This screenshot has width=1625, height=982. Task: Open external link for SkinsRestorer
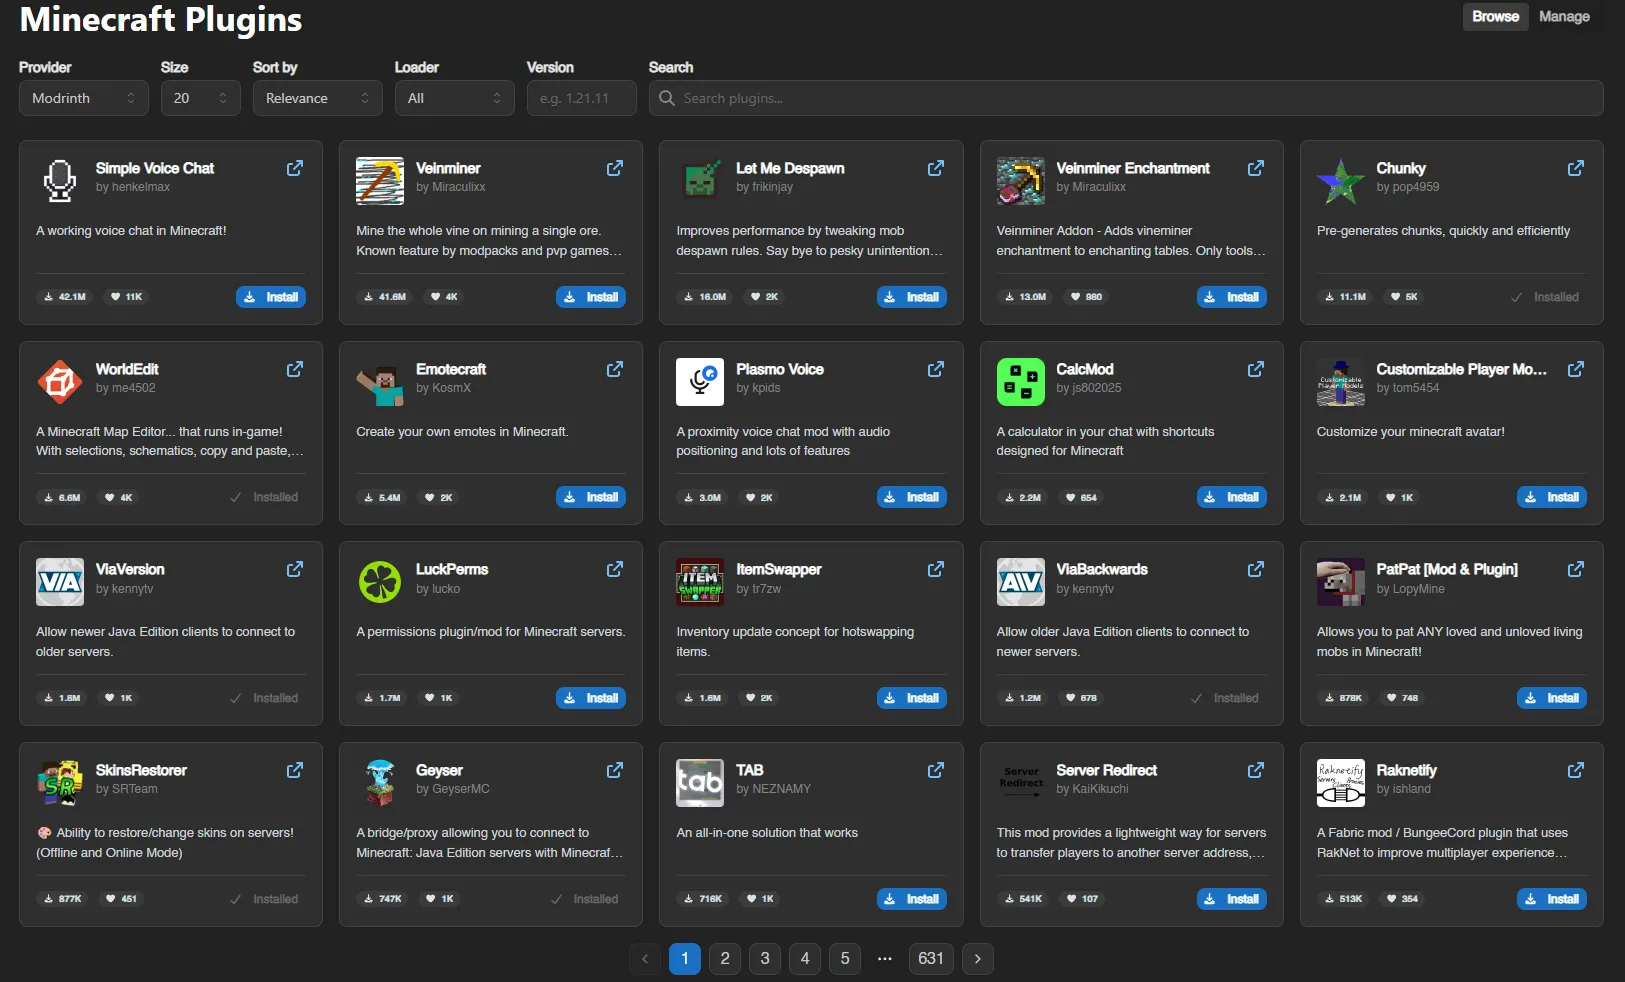pyautogui.click(x=295, y=770)
